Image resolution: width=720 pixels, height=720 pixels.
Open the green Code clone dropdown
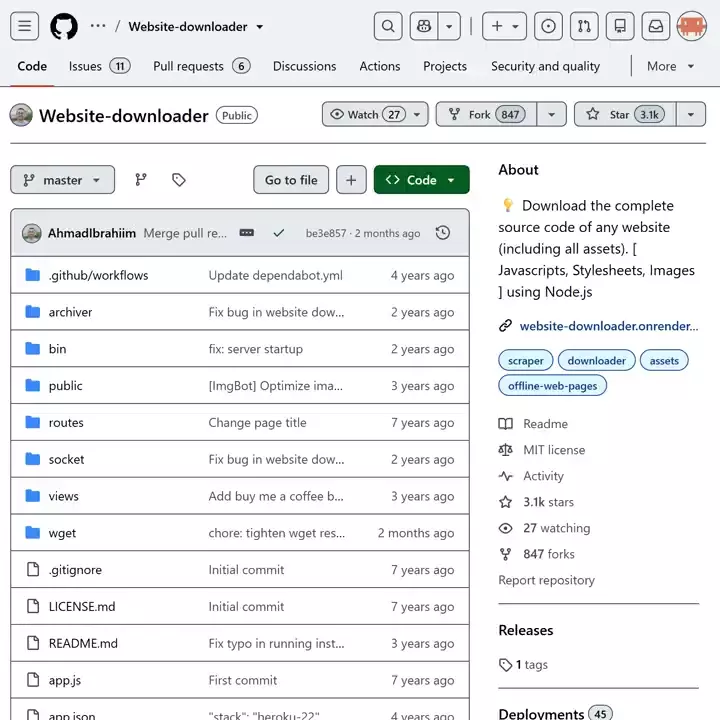tap(422, 180)
